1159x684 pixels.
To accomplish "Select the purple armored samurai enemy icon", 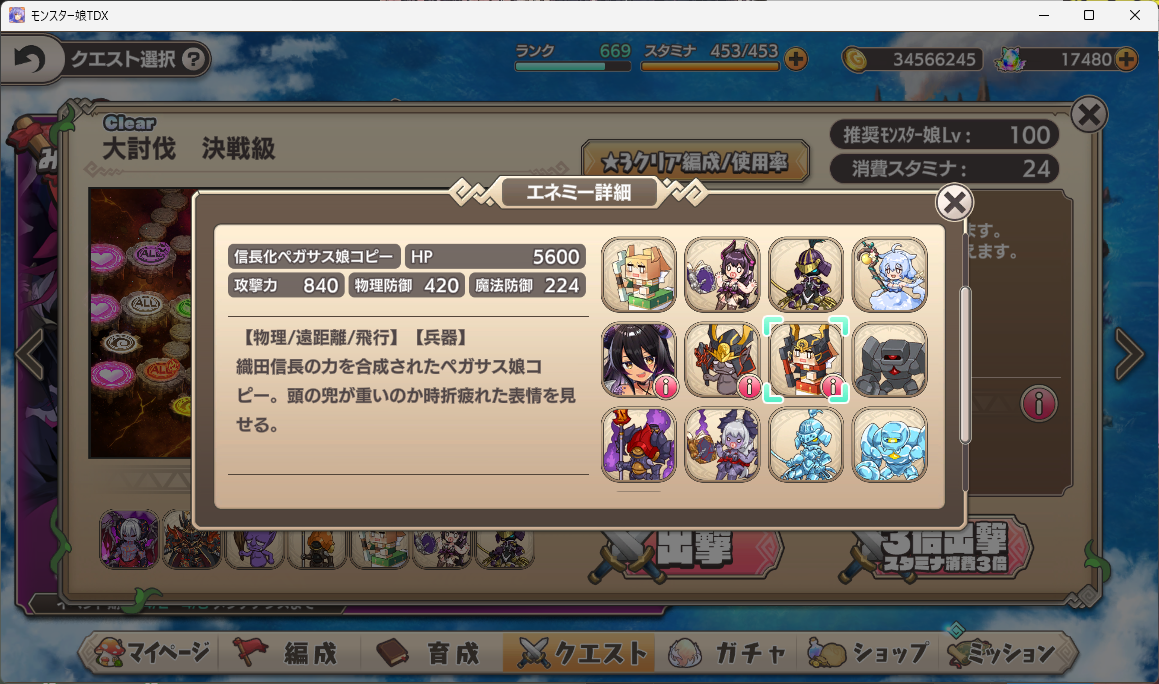I will click(x=806, y=274).
